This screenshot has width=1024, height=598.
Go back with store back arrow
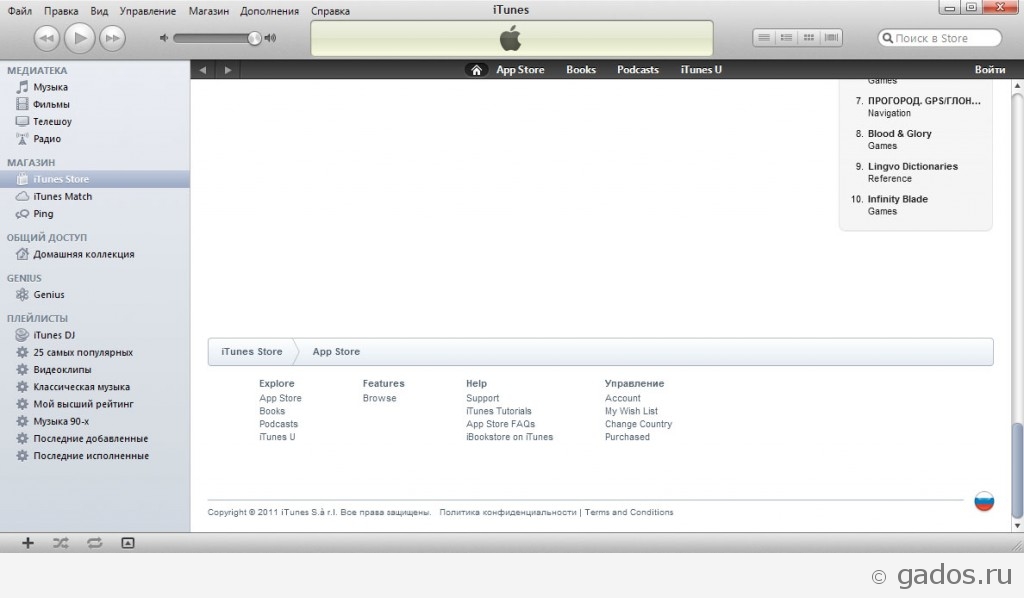pos(203,70)
